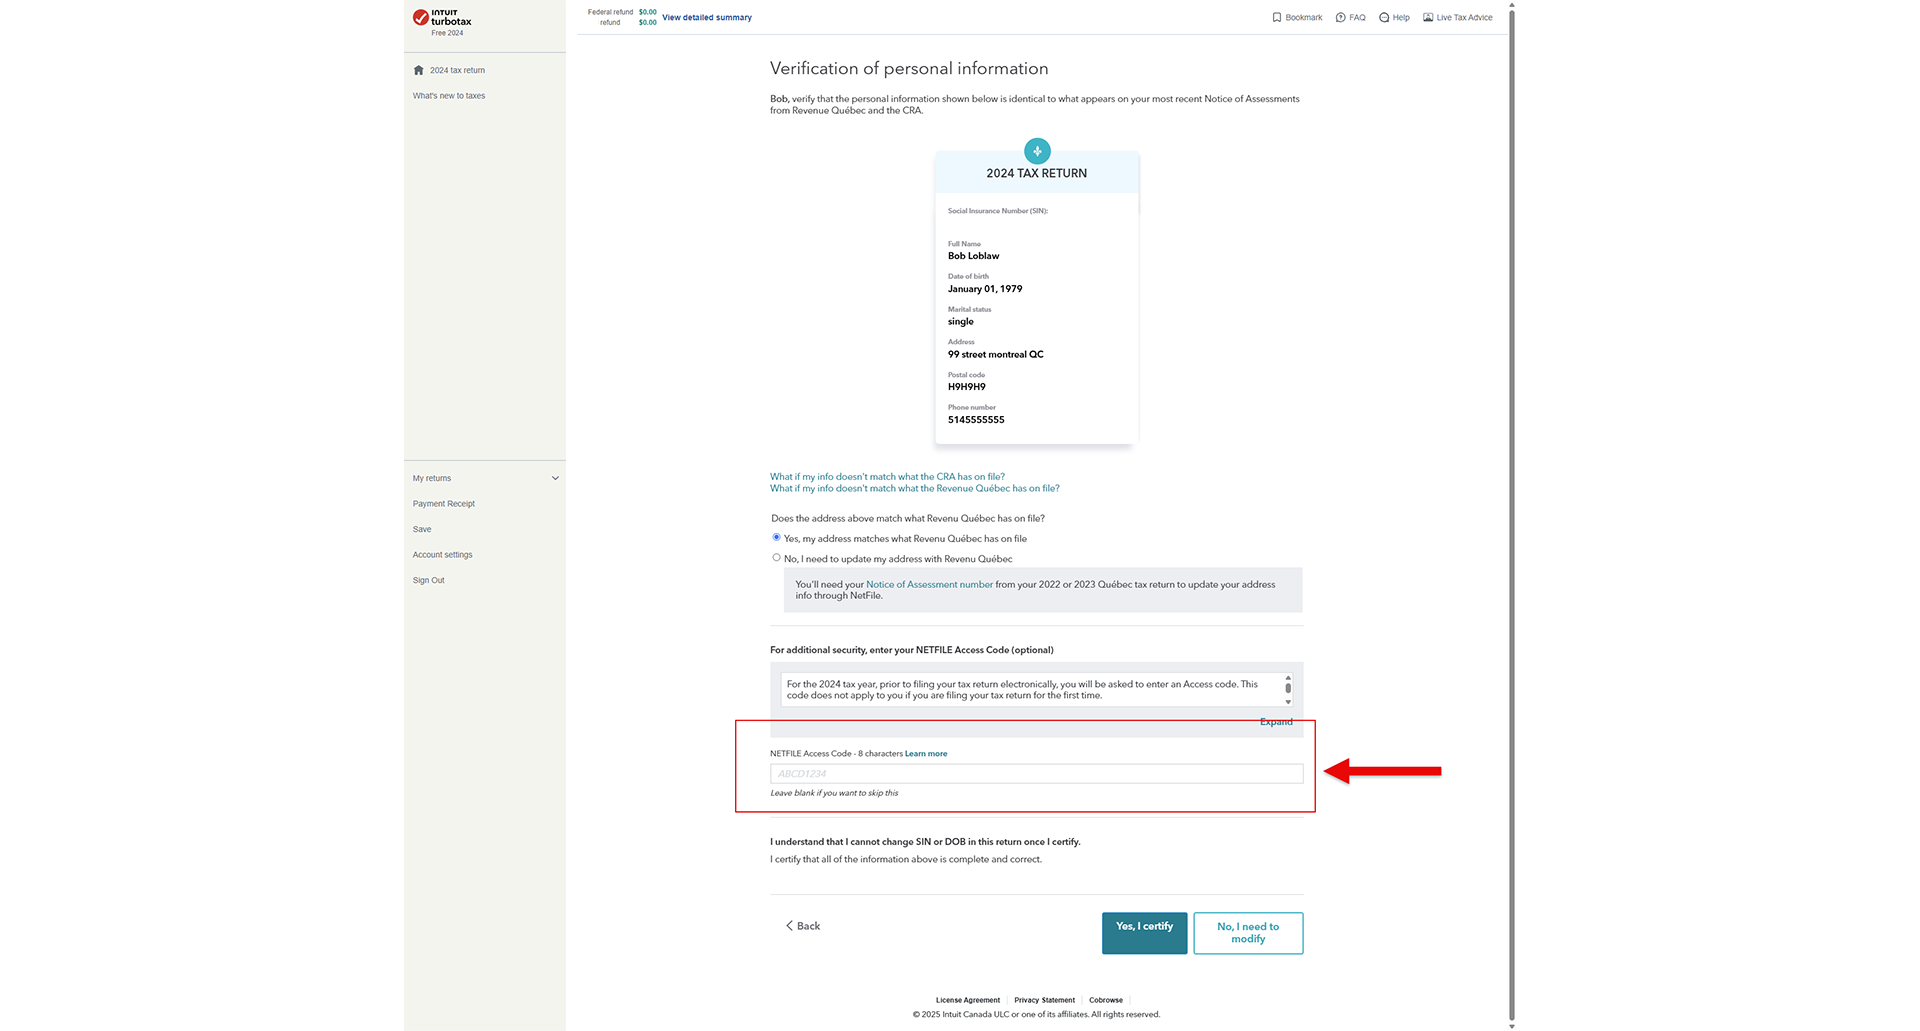This screenshot has height=1031, width=1920.
Task: Click Yes, I certify button
Action: point(1145,933)
